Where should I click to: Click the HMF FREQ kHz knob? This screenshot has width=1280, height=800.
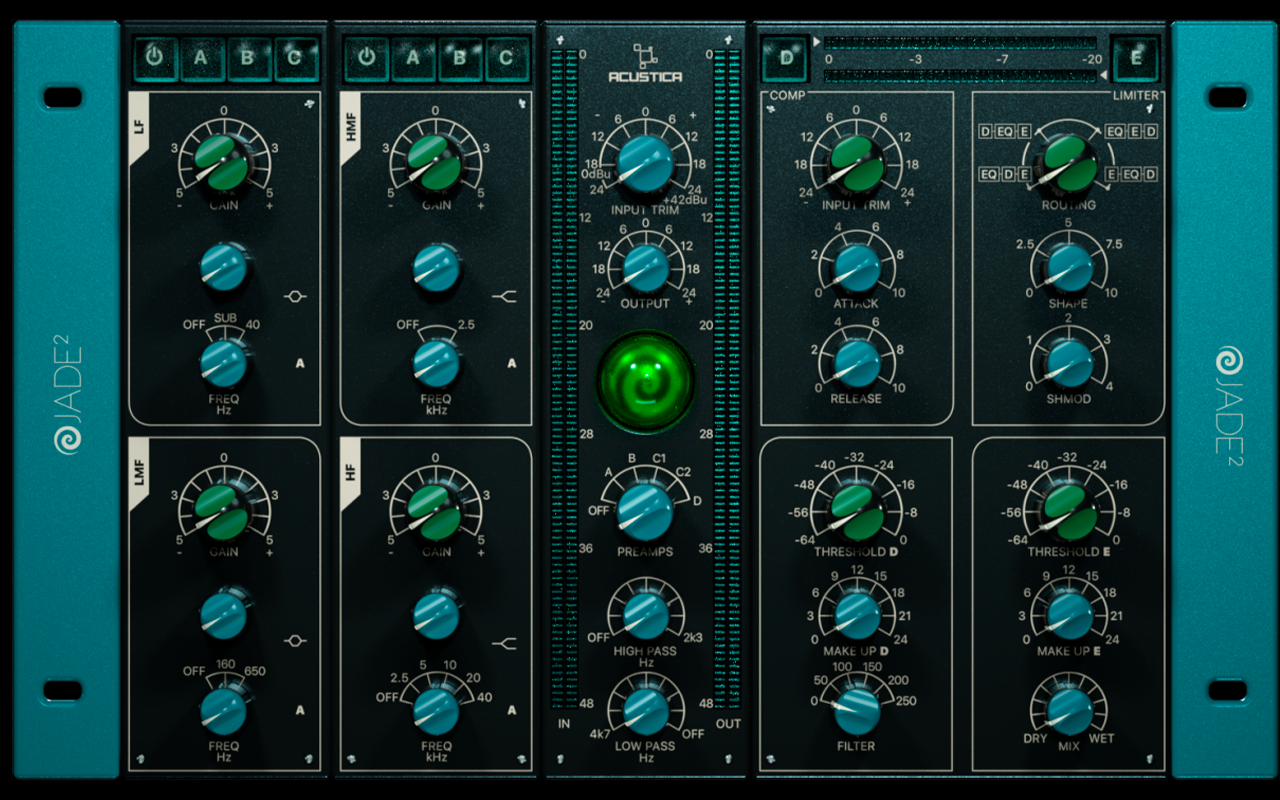(436, 363)
